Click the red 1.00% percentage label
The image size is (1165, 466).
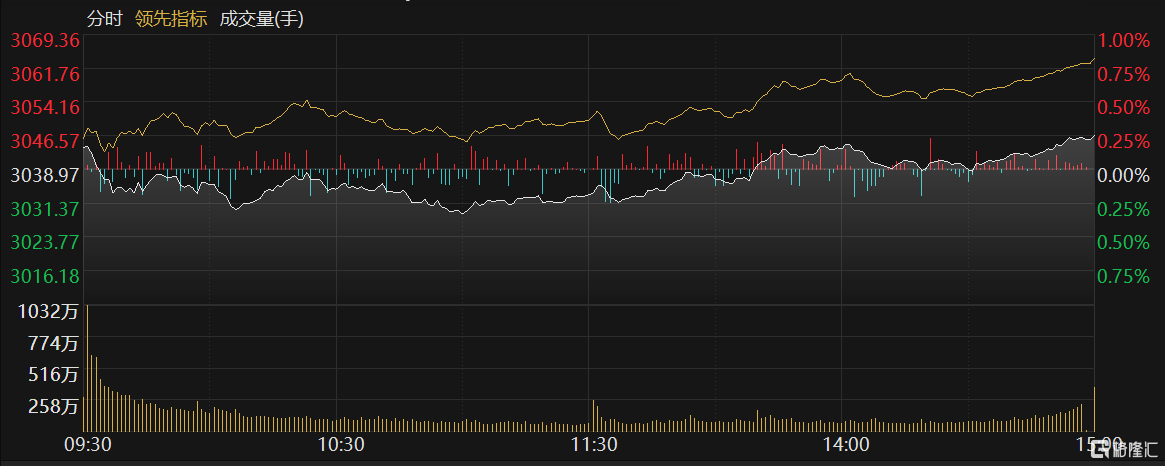tap(1123, 41)
